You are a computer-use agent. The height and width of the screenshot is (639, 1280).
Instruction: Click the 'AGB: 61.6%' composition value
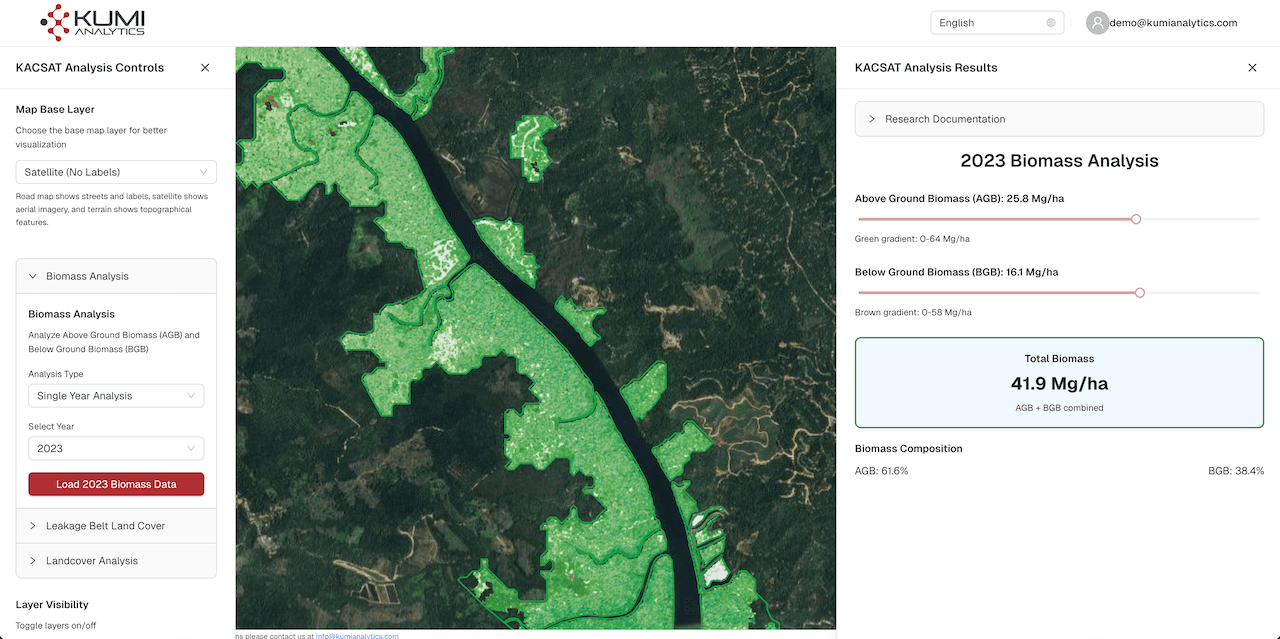[881, 471]
